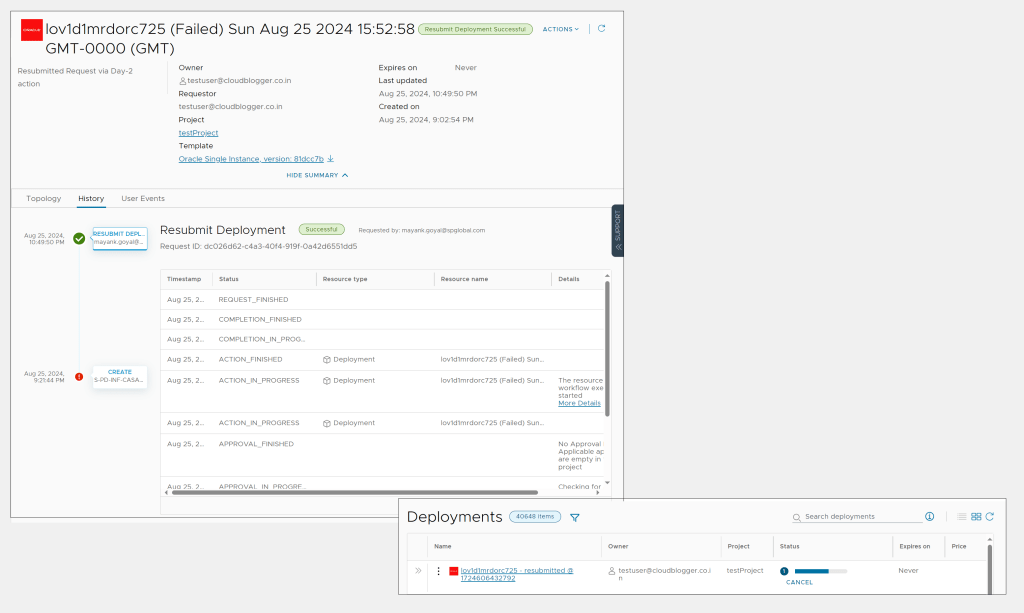The image size is (1024, 613).
Task: Click the download icon next to template version
Action: (331, 159)
